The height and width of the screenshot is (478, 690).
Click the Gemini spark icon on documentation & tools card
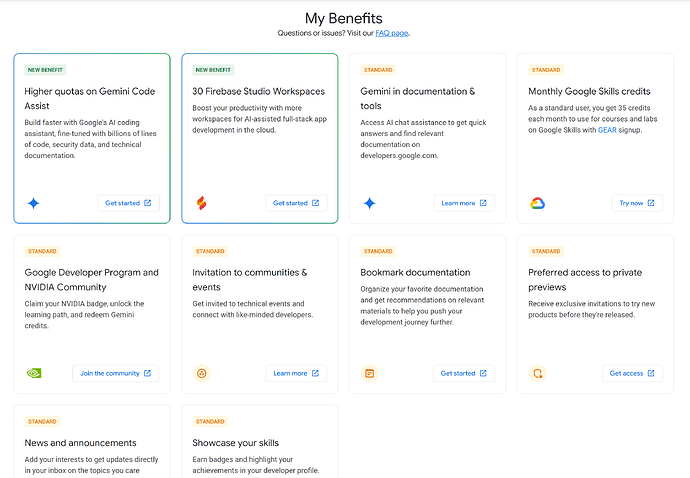tap(370, 203)
